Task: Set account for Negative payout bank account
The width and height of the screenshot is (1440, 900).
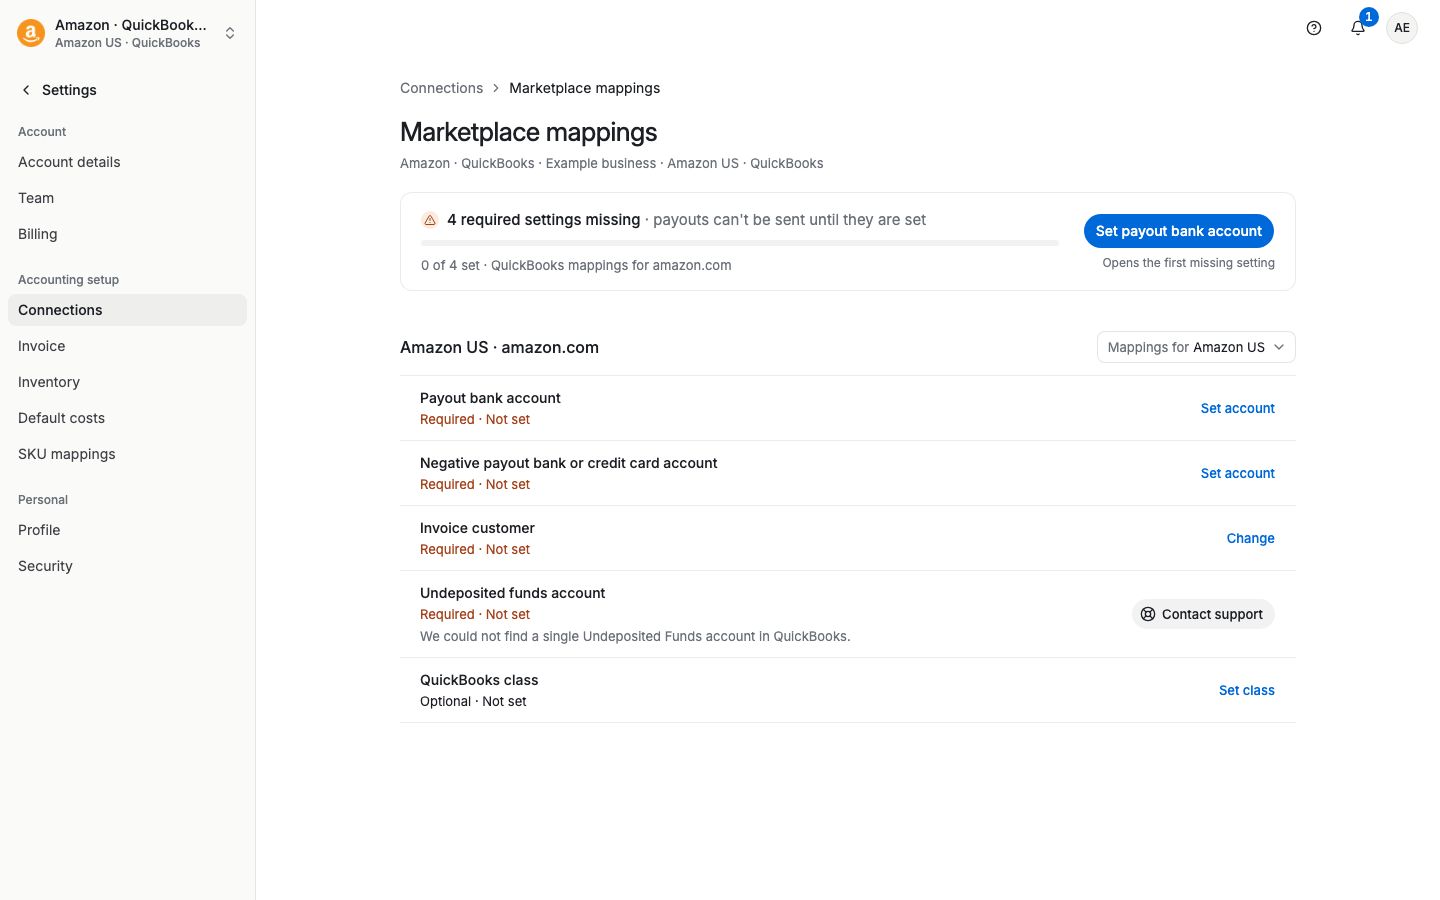Action: coord(1237,473)
